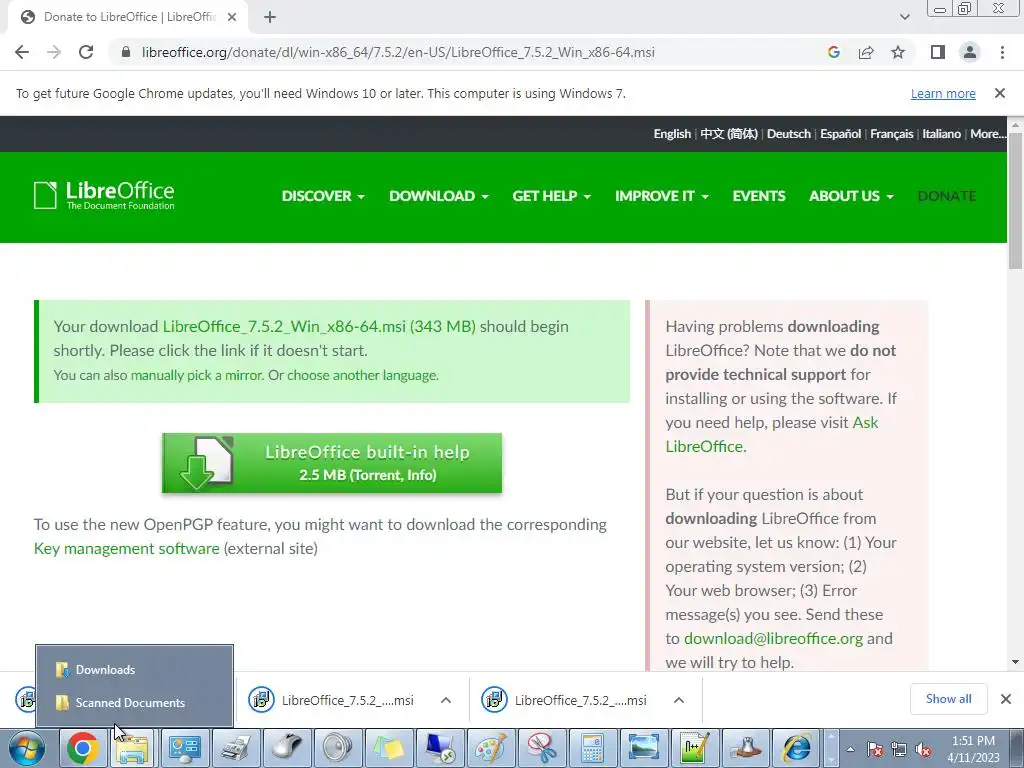
Task: Click the share page icon
Action: (x=866, y=52)
